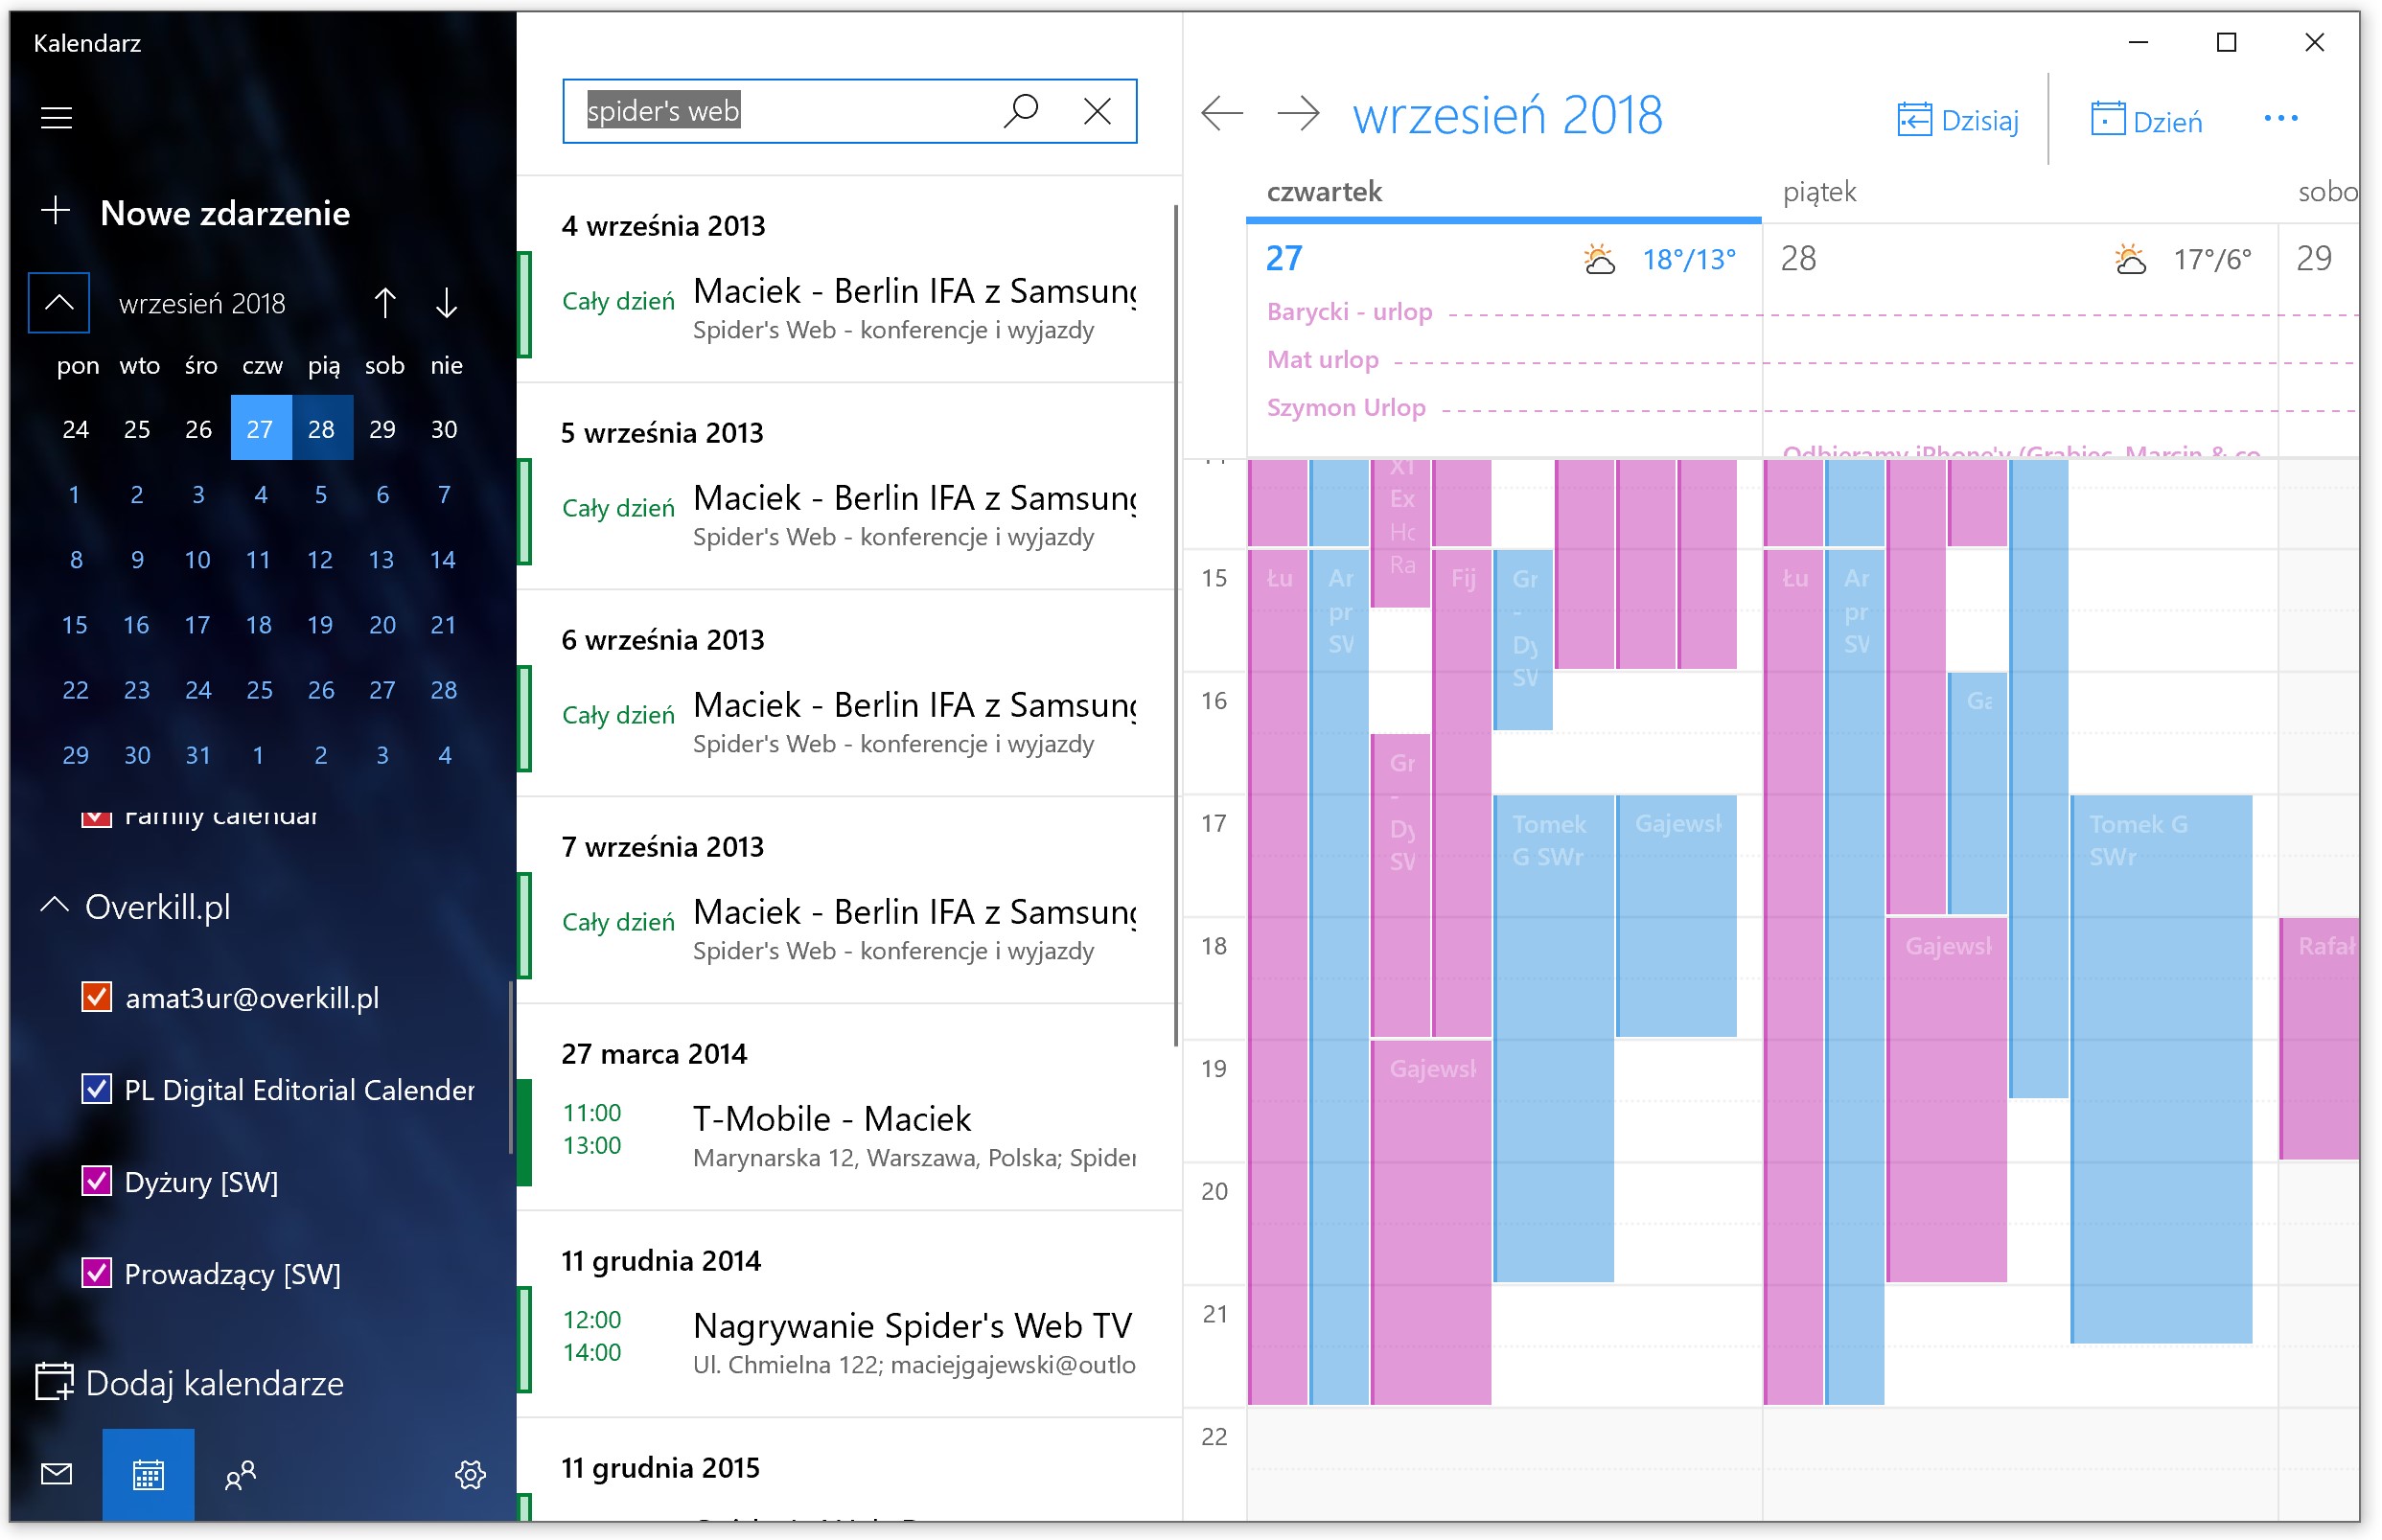
Task: Open result dated 6 września 2013
Action: [x=848, y=695]
